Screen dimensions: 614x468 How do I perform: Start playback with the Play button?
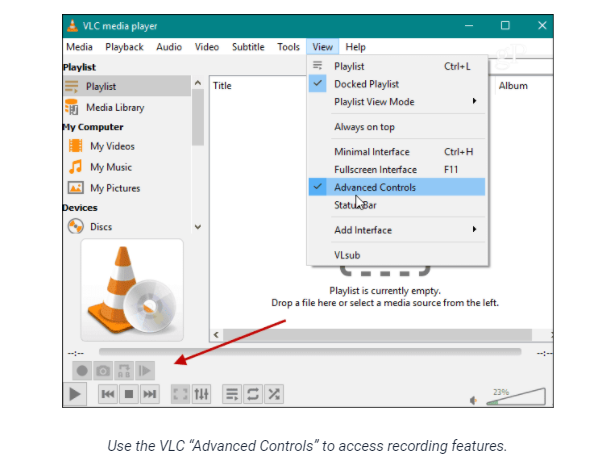pos(75,394)
